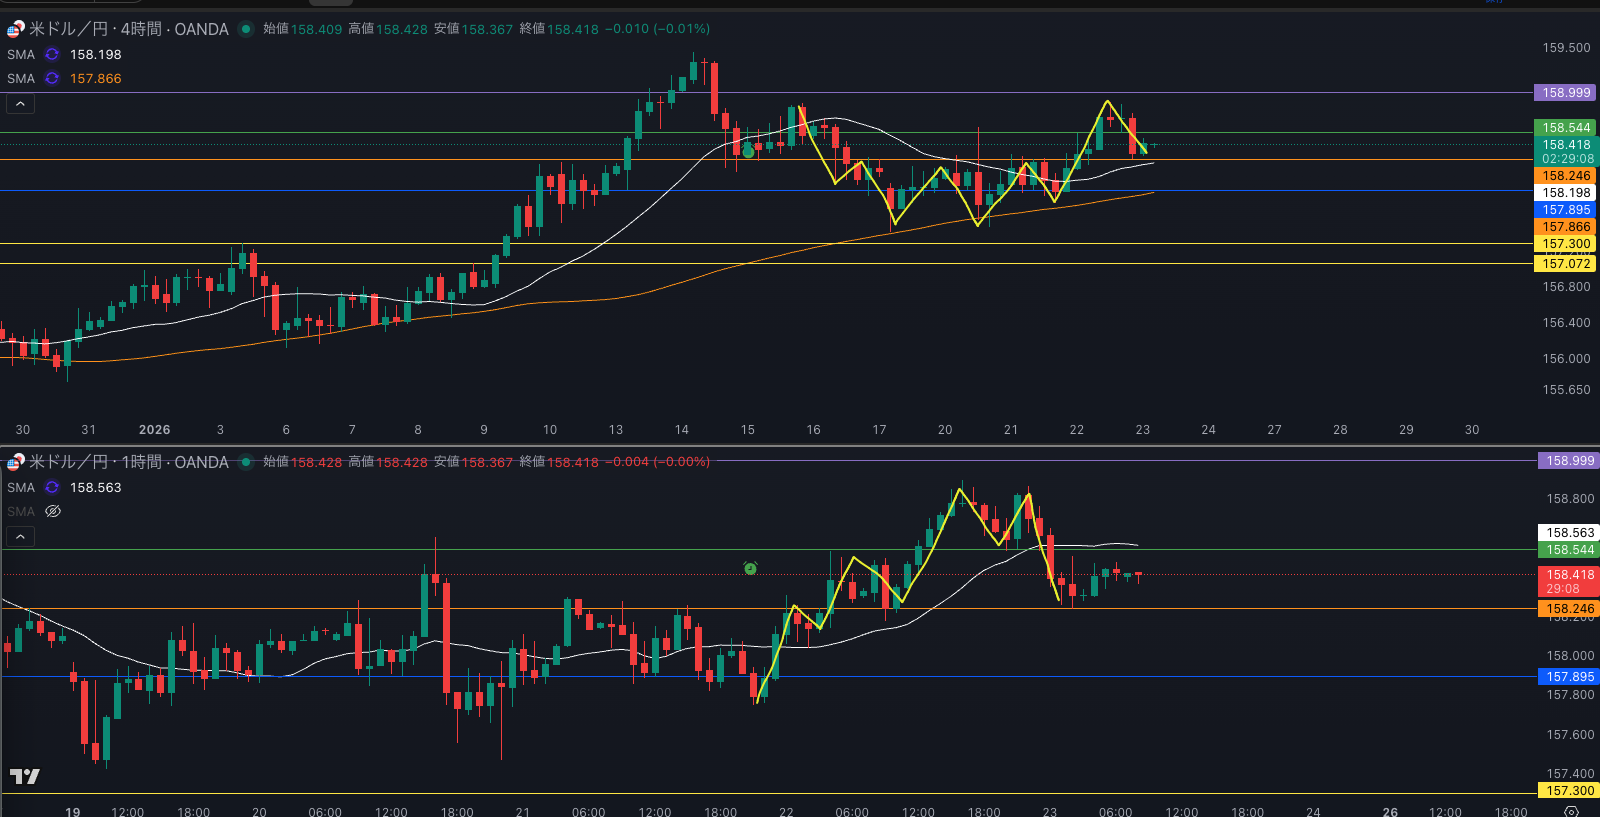Collapse the indicator legend in 1-hour chart
This screenshot has height=817, width=1600.
[20, 536]
